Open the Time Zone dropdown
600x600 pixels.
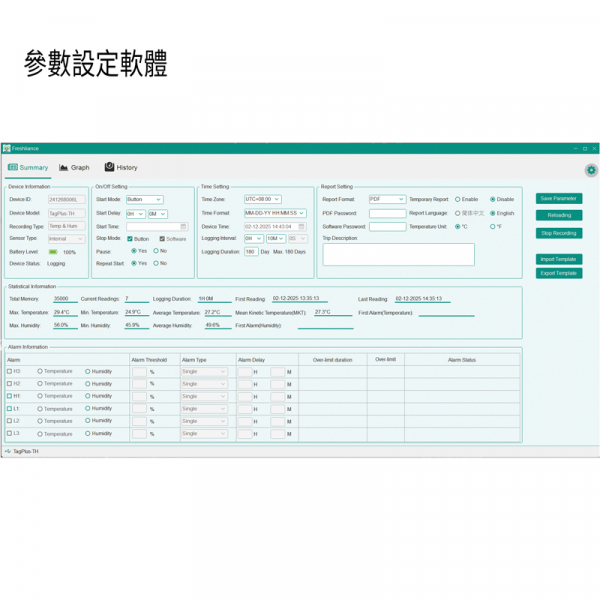pos(263,199)
